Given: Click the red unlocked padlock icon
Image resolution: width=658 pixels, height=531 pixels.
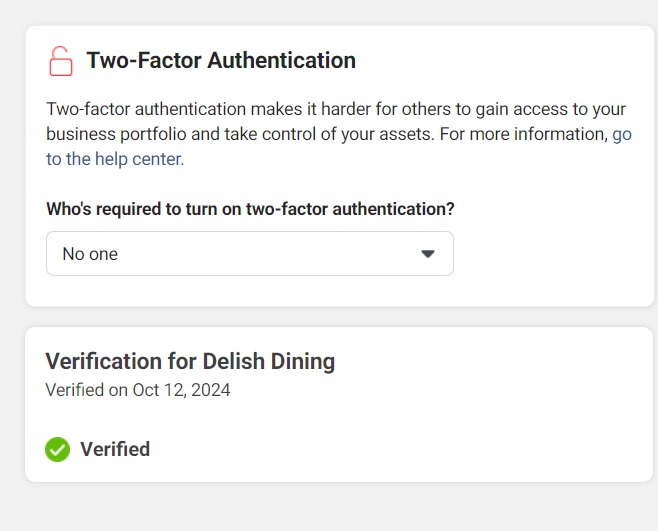Looking at the screenshot, I should (60, 61).
